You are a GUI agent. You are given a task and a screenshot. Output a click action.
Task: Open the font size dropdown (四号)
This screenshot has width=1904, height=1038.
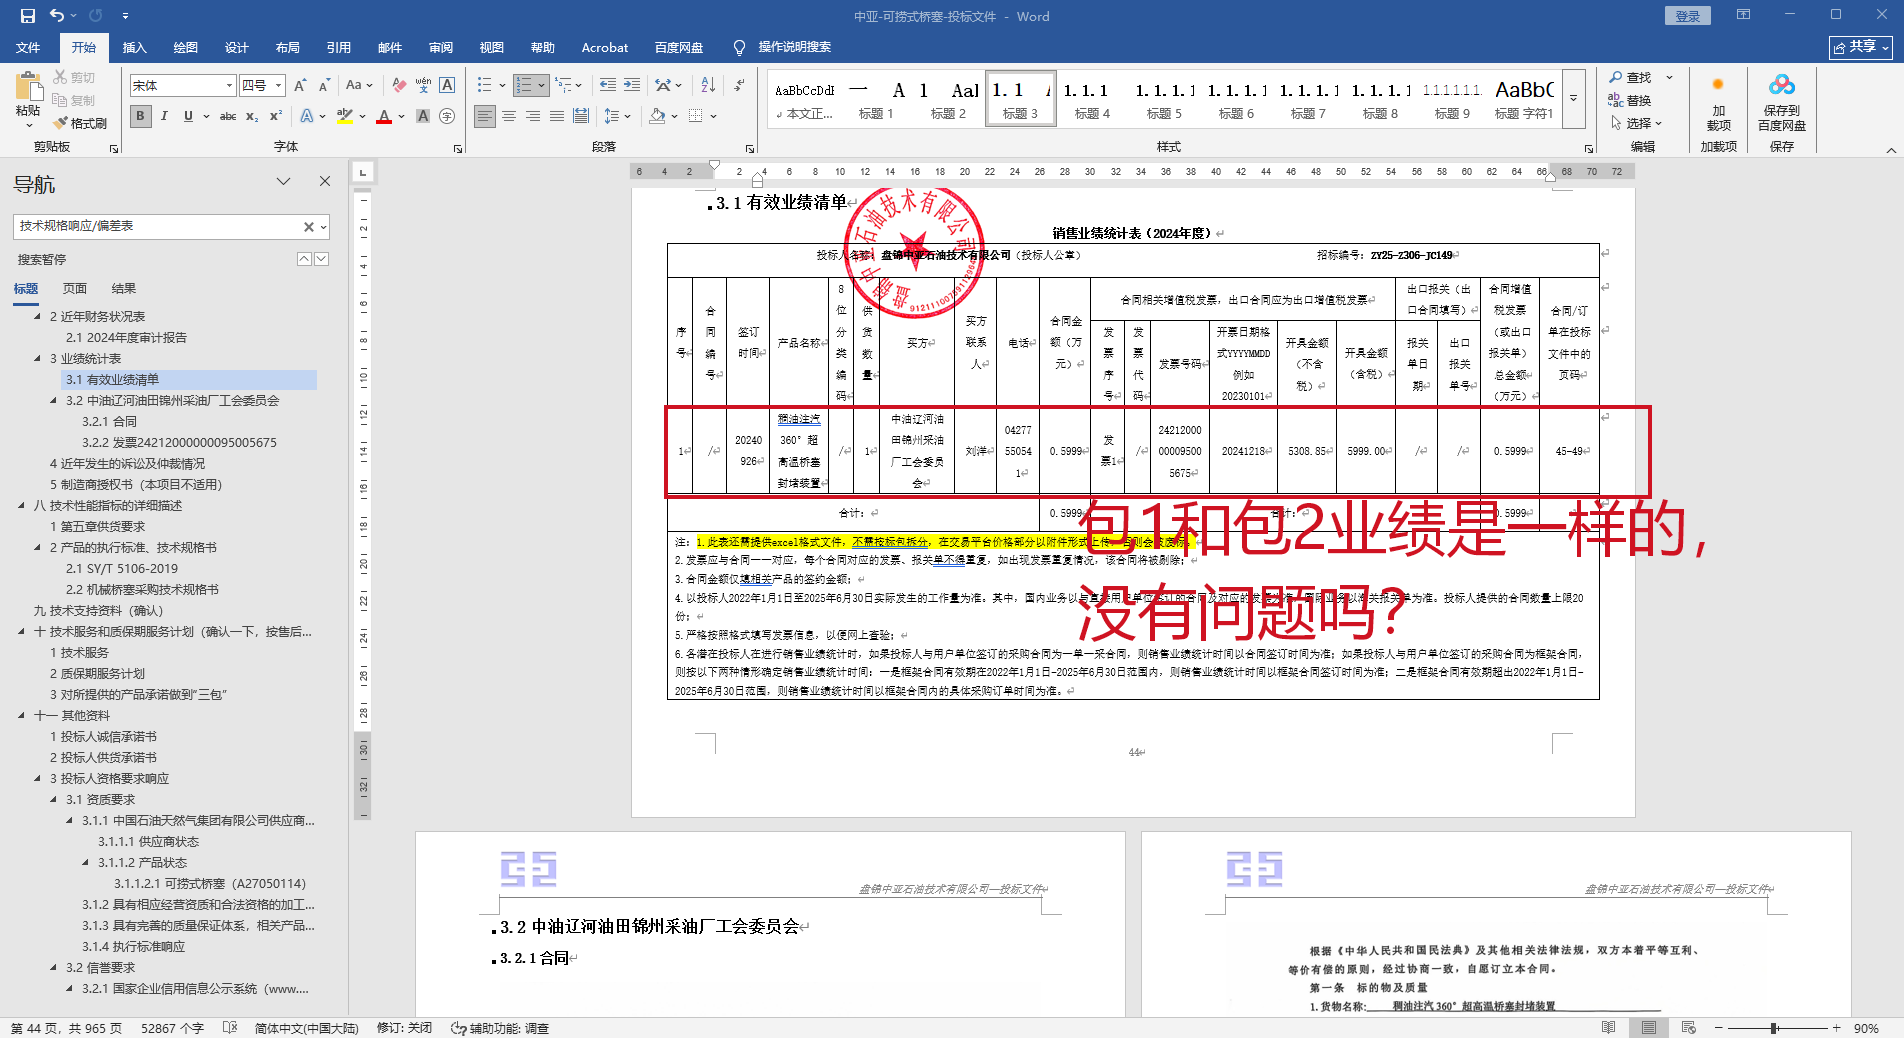pyautogui.click(x=279, y=86)
